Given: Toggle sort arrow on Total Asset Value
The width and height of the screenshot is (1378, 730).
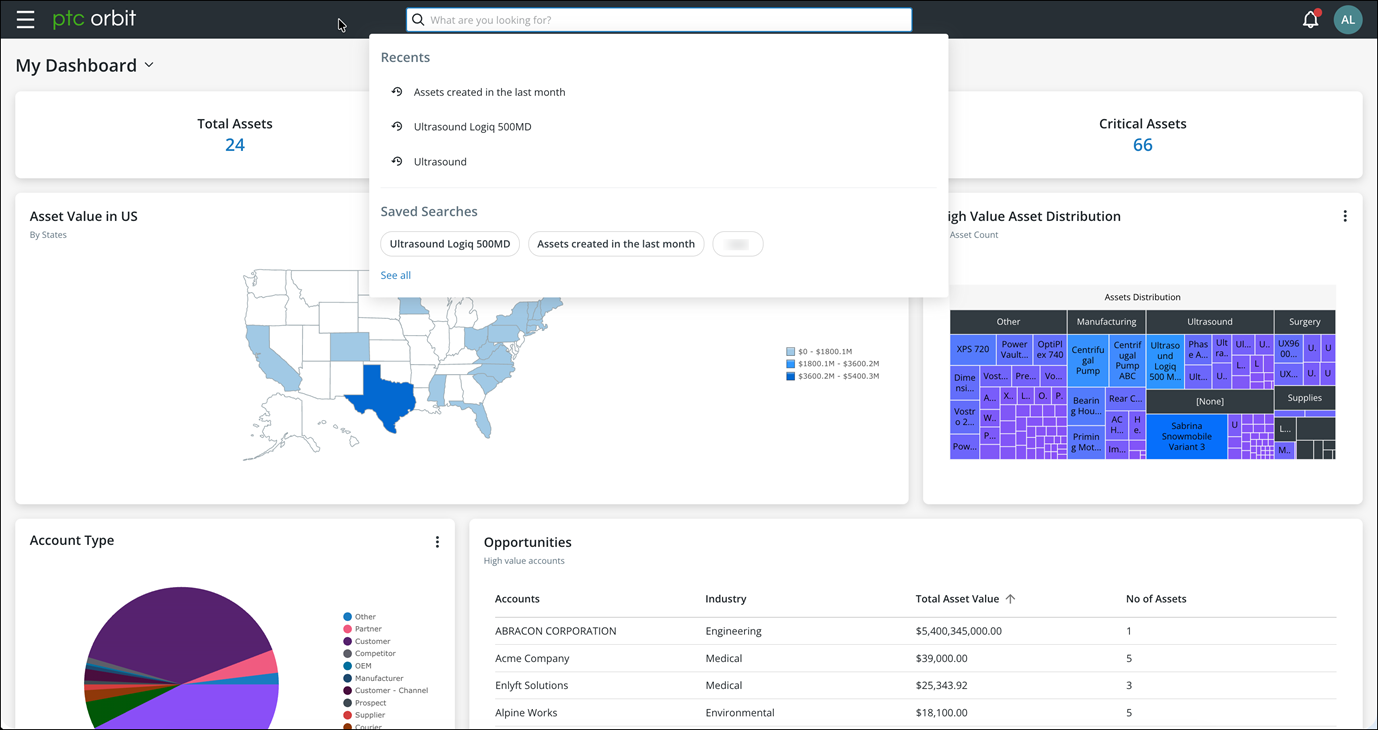Looking at the screenshot, I should (x=1010, y=599).
